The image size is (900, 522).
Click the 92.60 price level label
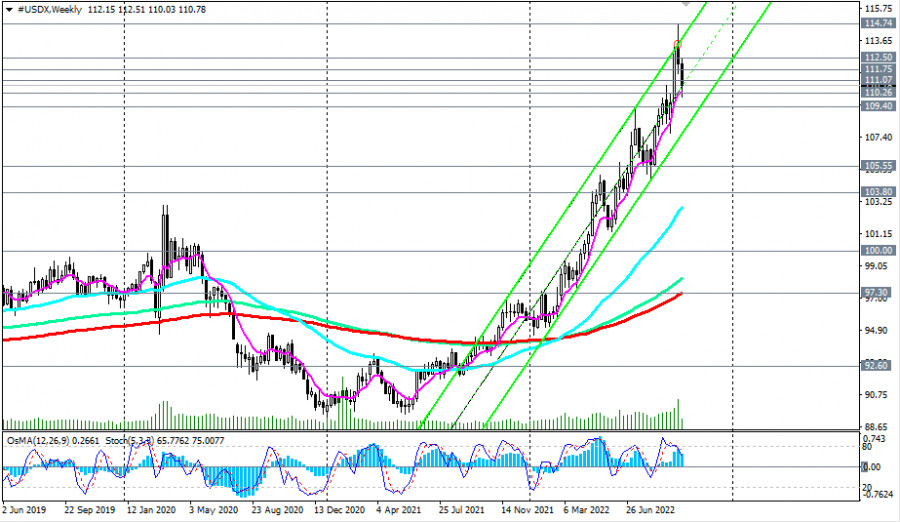[x=878, y=366]
